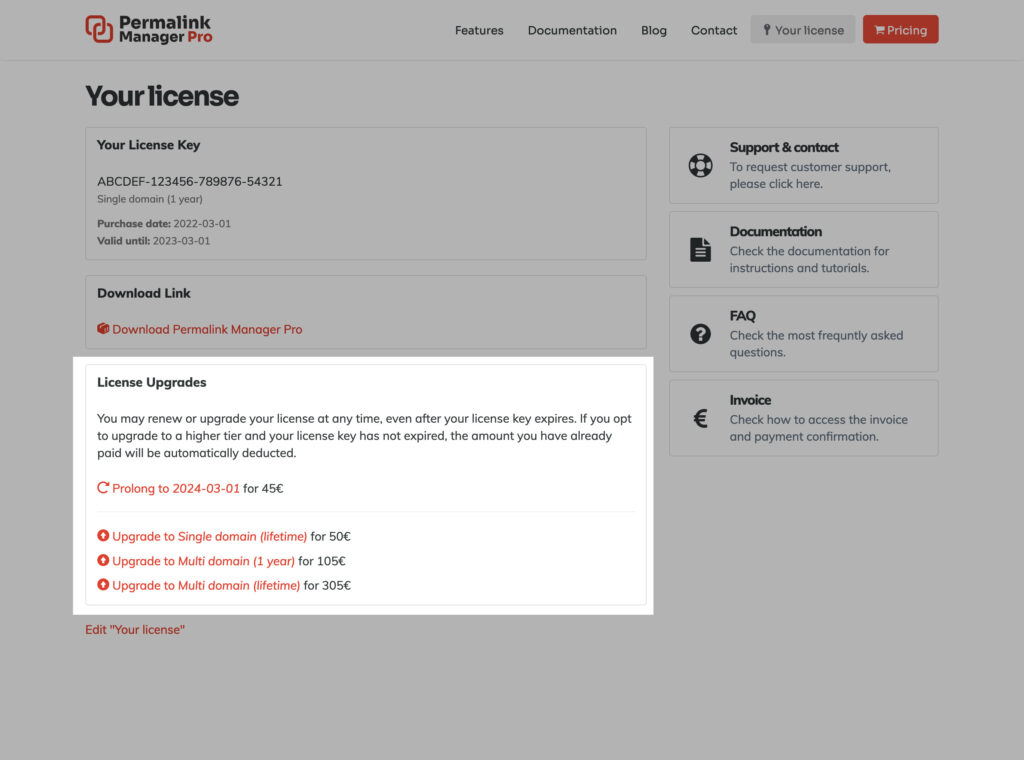1024x760 pixels.
Task: Open the Support & contact card heading
Action: (784, 148)
